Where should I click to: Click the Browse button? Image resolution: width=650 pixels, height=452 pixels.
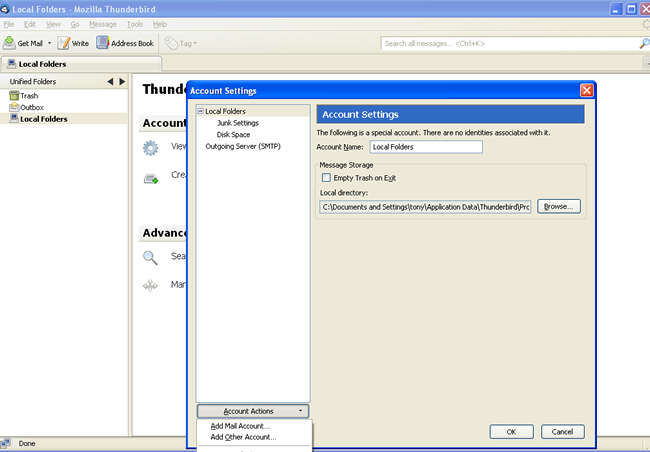(x=559, y=206)
